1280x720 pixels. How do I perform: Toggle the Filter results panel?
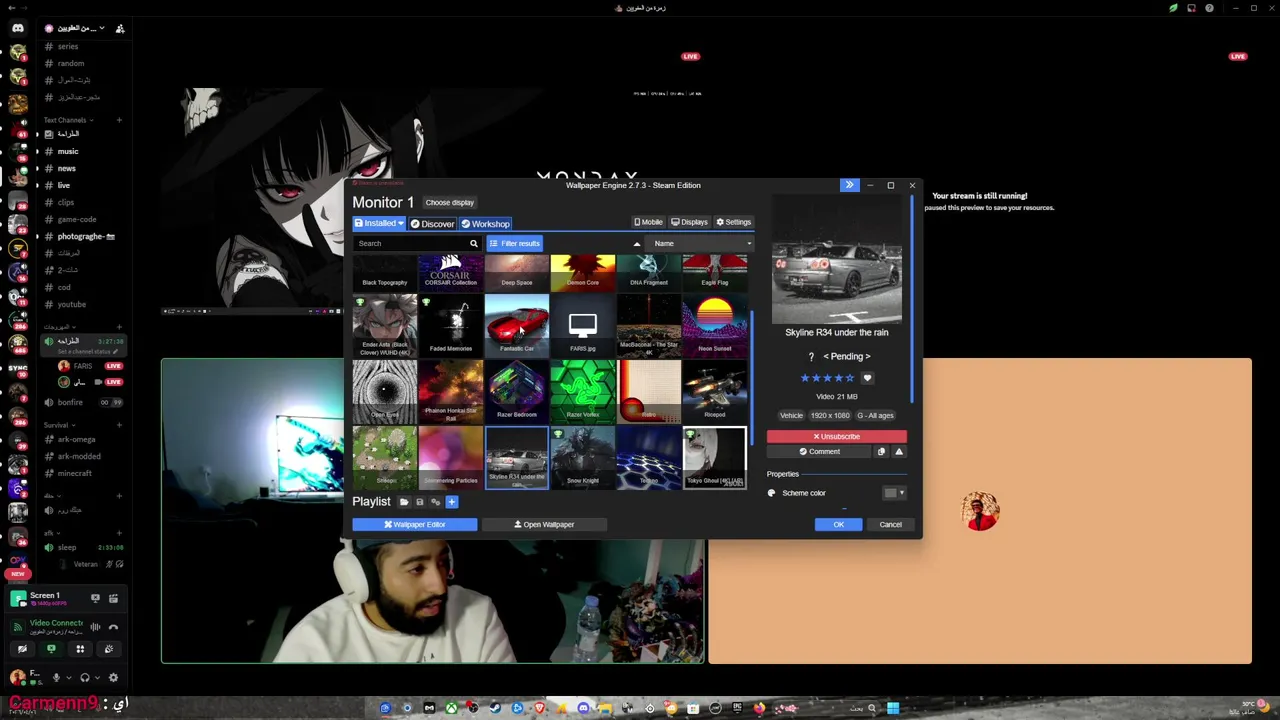[514, 243]
